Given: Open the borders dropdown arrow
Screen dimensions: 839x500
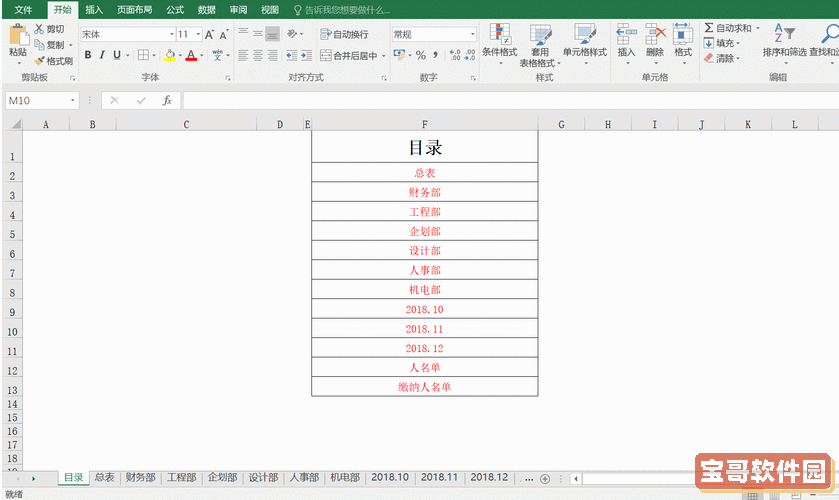Looking at the screenshot, I should [154, 55].
